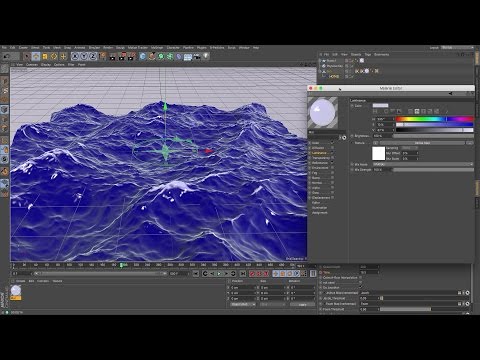Open the coordinate Size mode dropdown
The width and height of the screenshot is (480, 360).
tap(272, 304)
